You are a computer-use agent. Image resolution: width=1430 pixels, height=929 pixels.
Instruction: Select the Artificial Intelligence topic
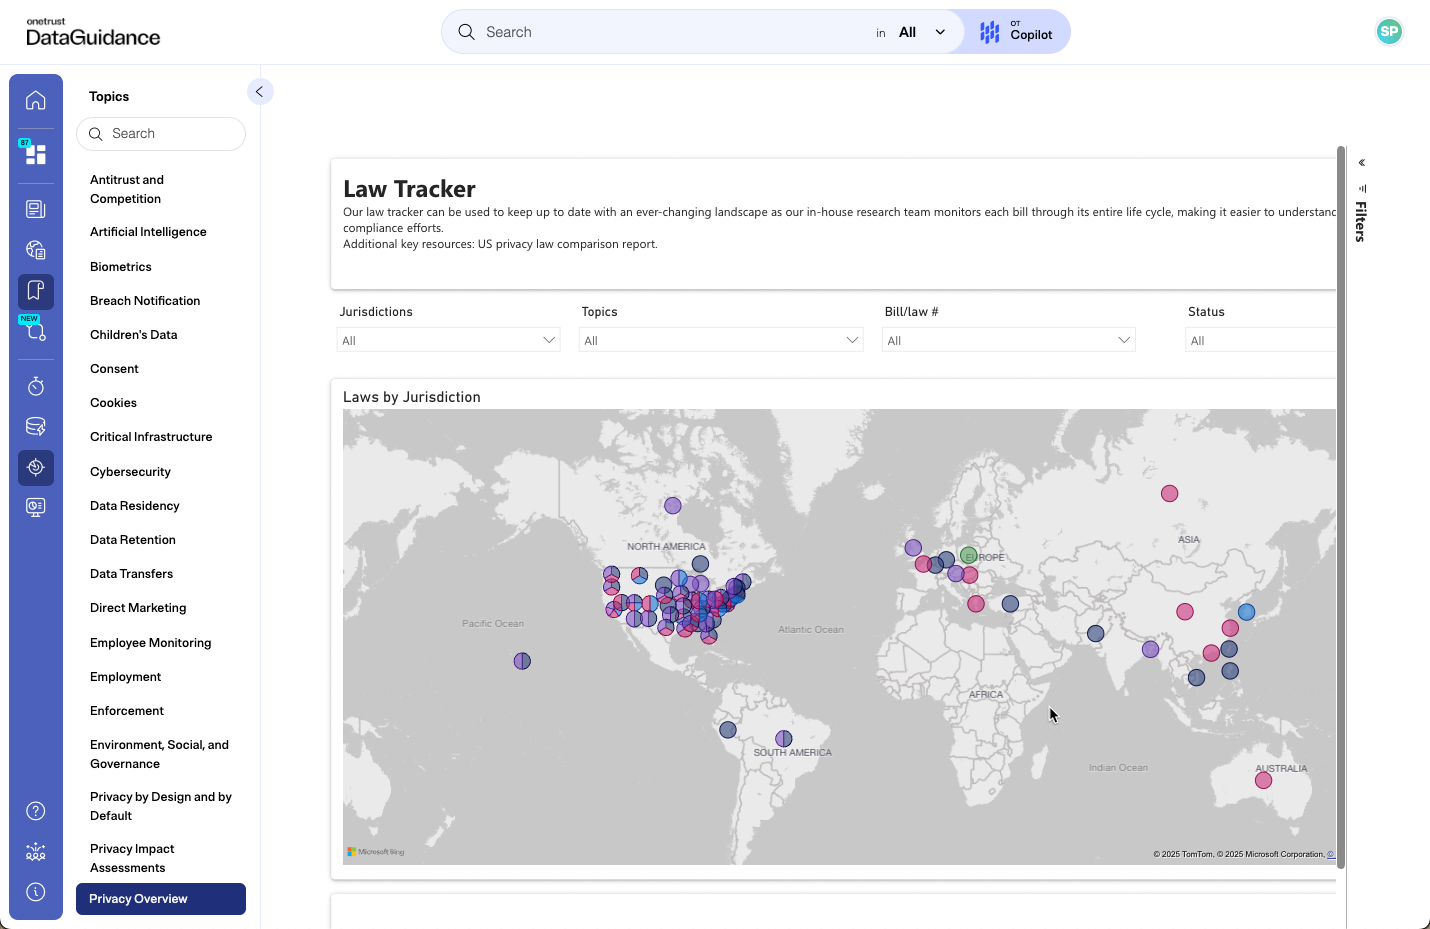(x=148, y=232)
